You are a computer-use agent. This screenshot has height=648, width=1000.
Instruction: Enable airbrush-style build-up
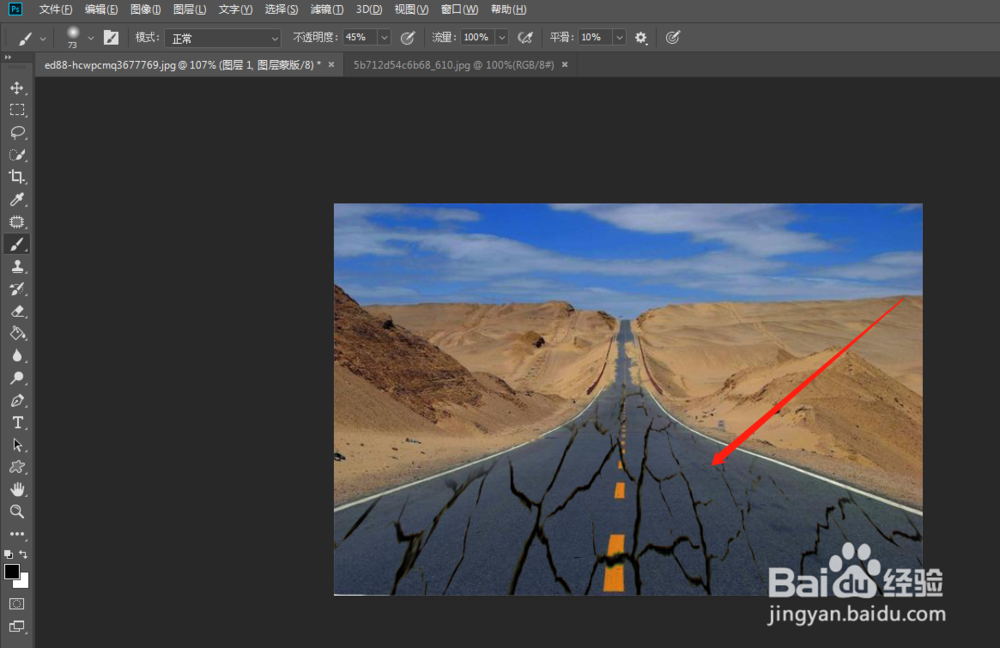coord(526,38)
